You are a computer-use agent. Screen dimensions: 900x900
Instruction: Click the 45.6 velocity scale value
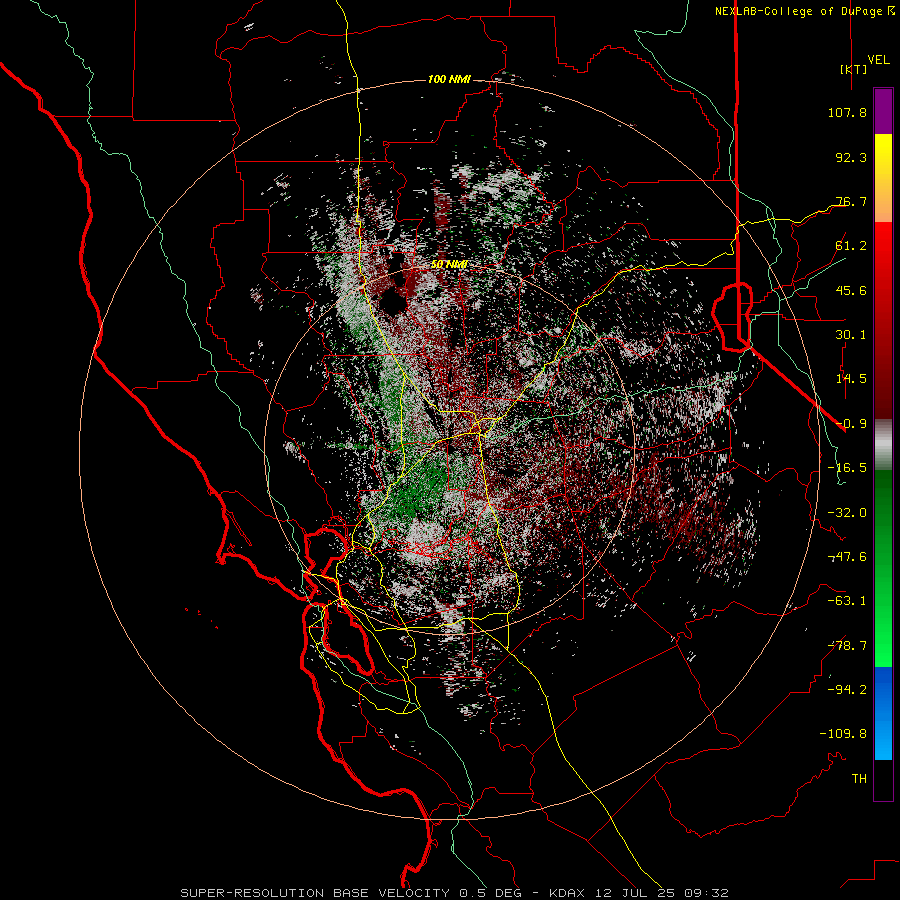point(851,290)
